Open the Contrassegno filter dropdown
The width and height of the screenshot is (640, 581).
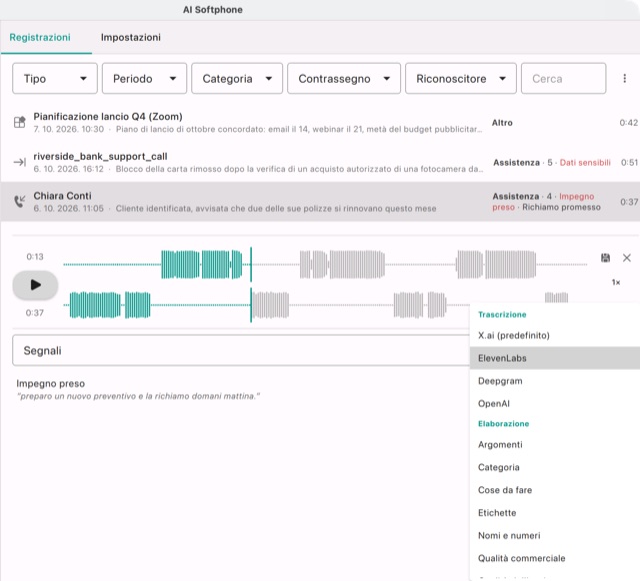click(x=344, y=78)
